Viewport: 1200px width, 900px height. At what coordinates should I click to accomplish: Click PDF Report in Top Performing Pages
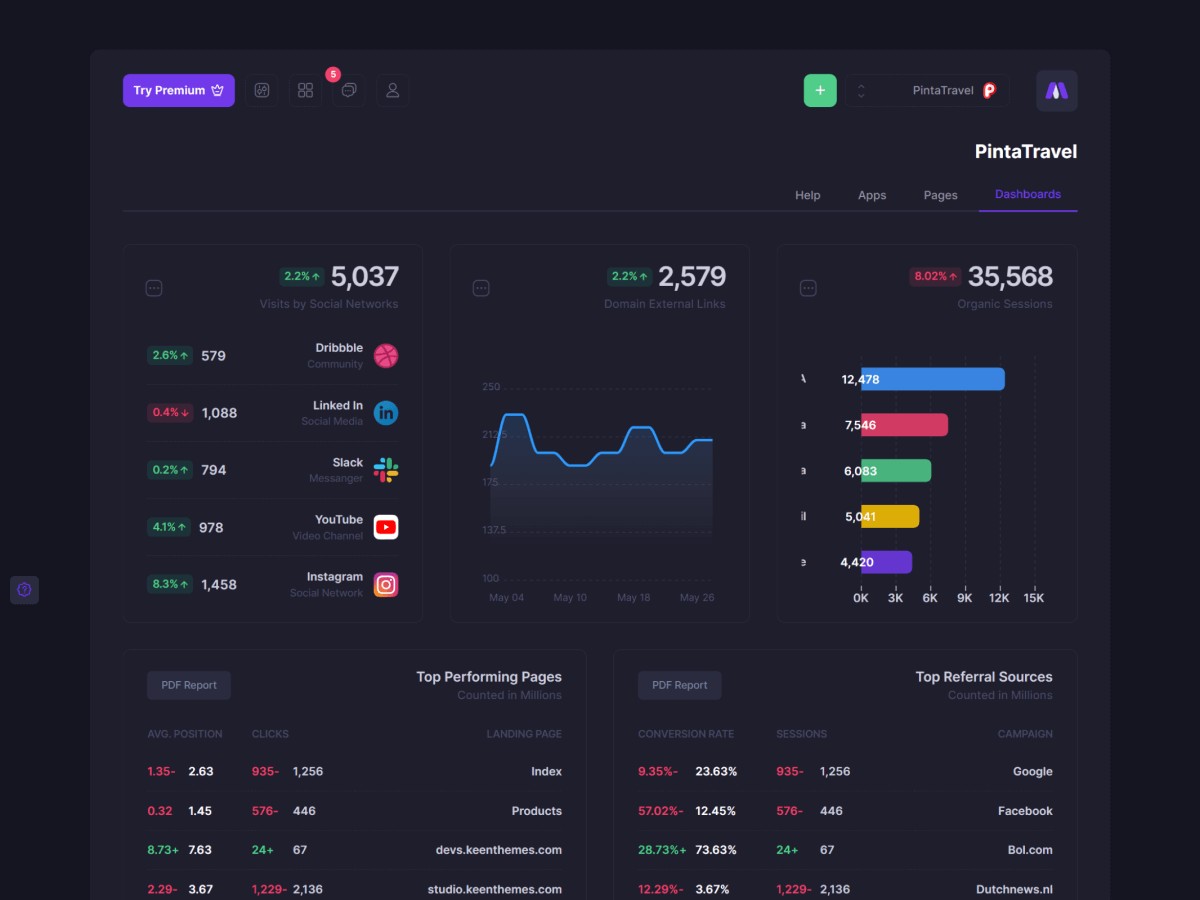(x=189, y=685)
